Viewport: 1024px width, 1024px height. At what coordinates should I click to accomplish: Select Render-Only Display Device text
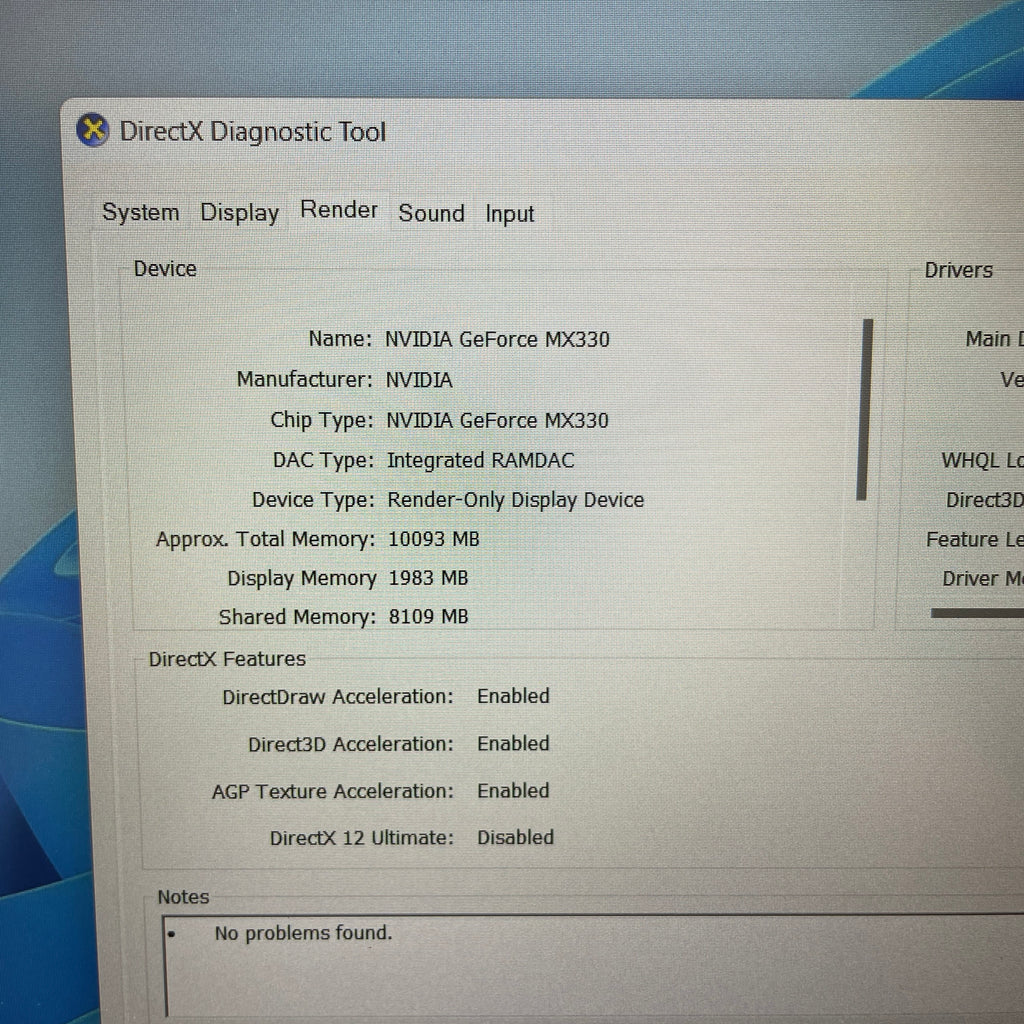[516, 500]
